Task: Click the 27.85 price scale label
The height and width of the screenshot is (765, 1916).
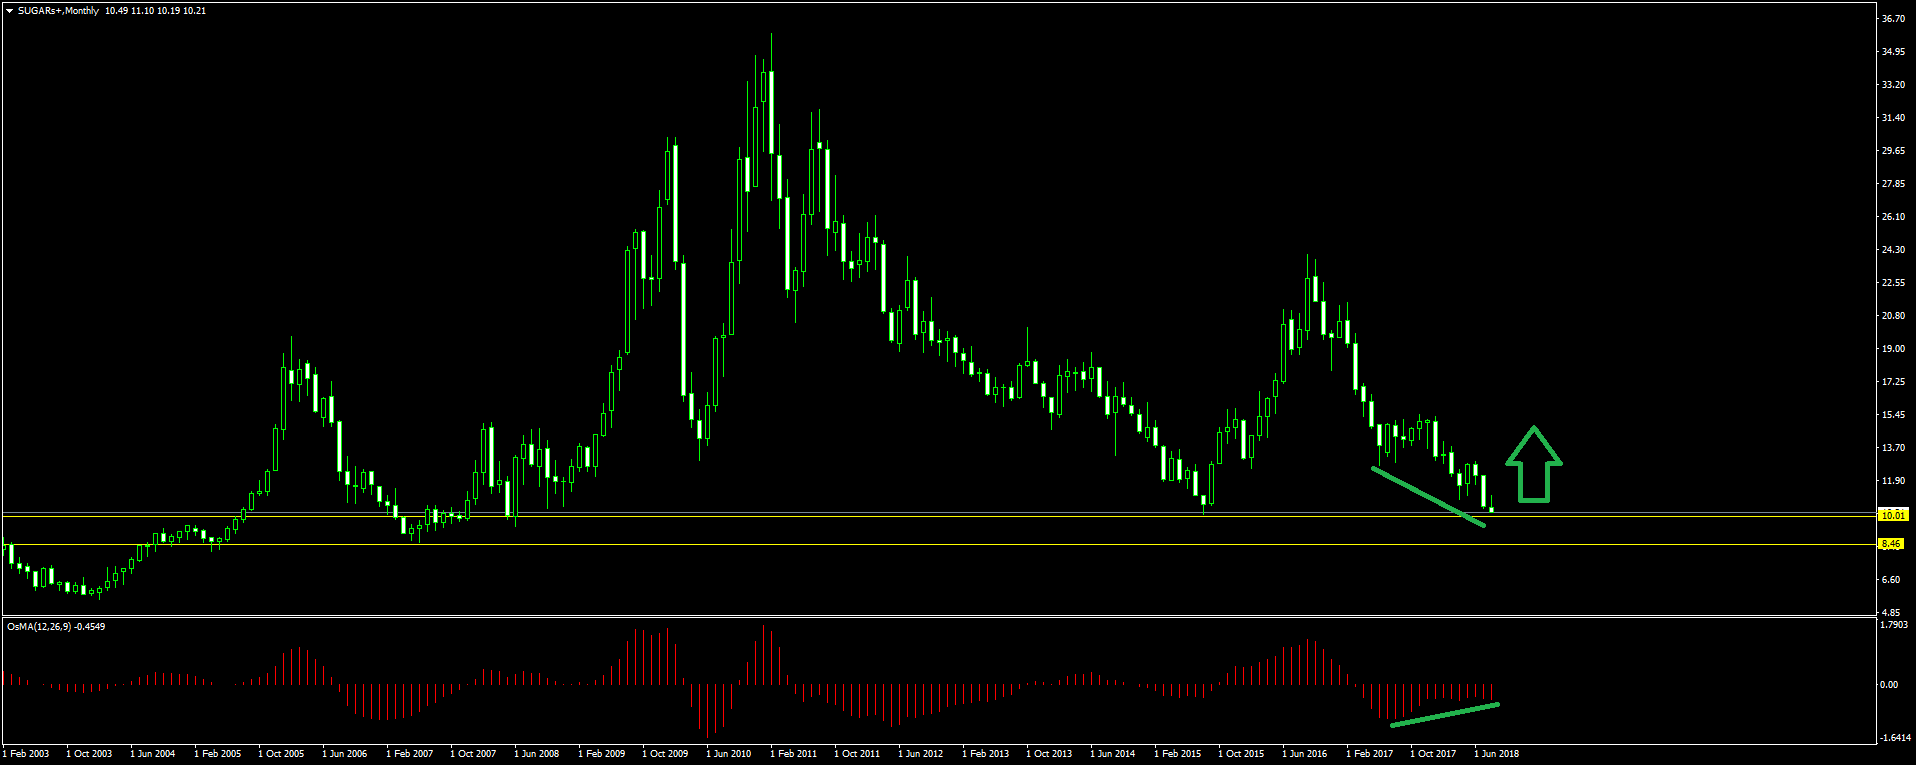Action: 1893,184
